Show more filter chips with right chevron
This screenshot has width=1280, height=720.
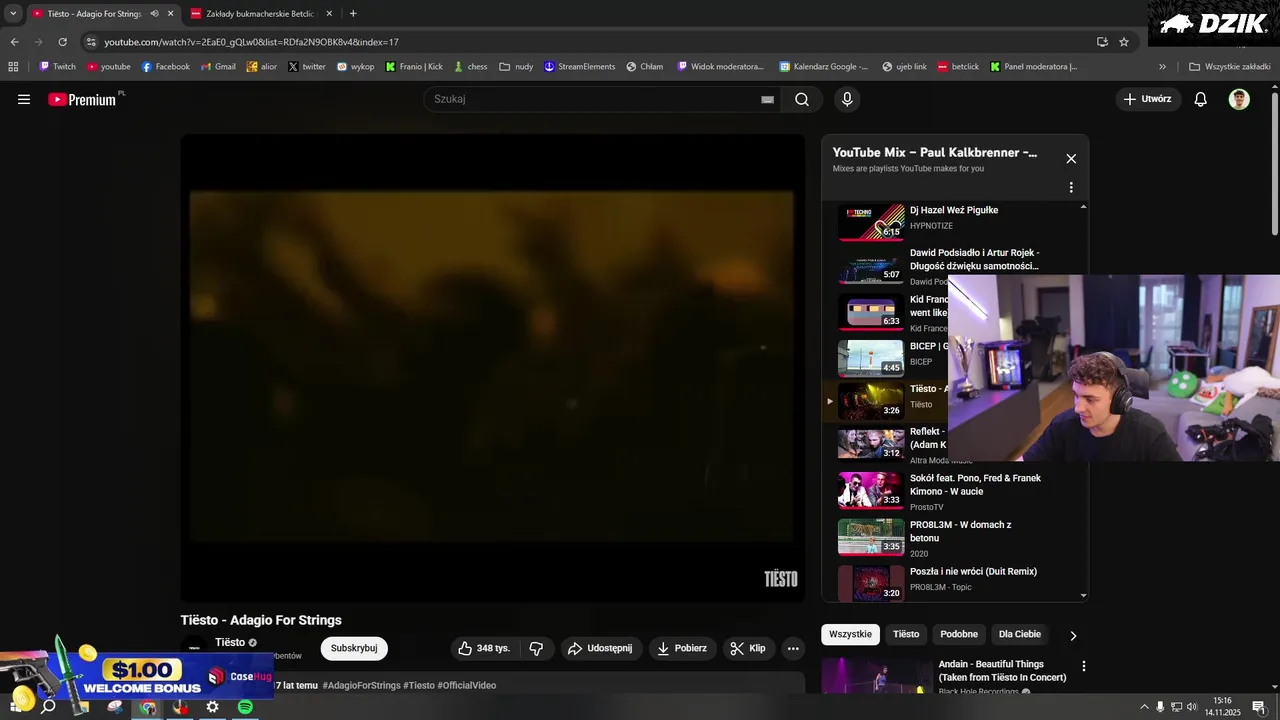point(1073,635)
